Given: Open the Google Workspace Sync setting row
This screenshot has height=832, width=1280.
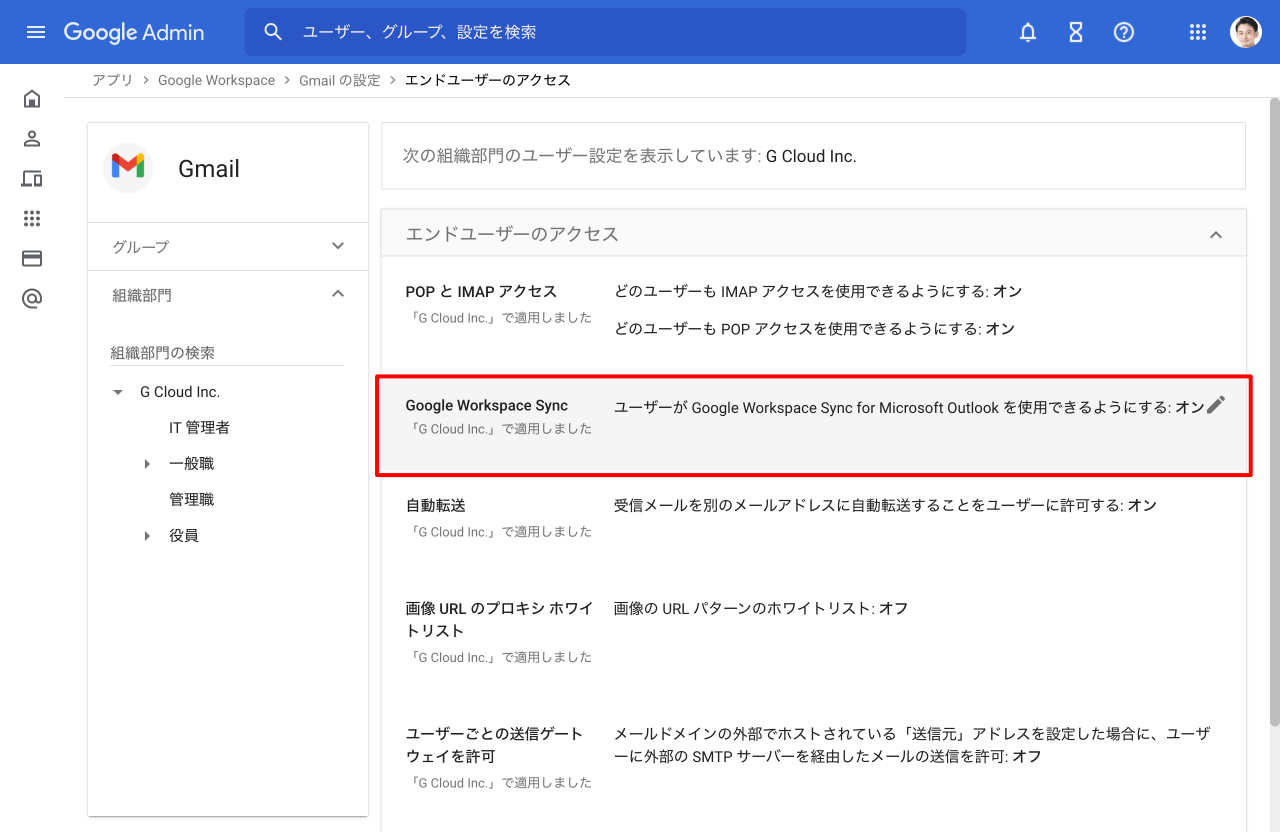Looking at the screenshot, I should pyautogui.click(x=814, y=426).
